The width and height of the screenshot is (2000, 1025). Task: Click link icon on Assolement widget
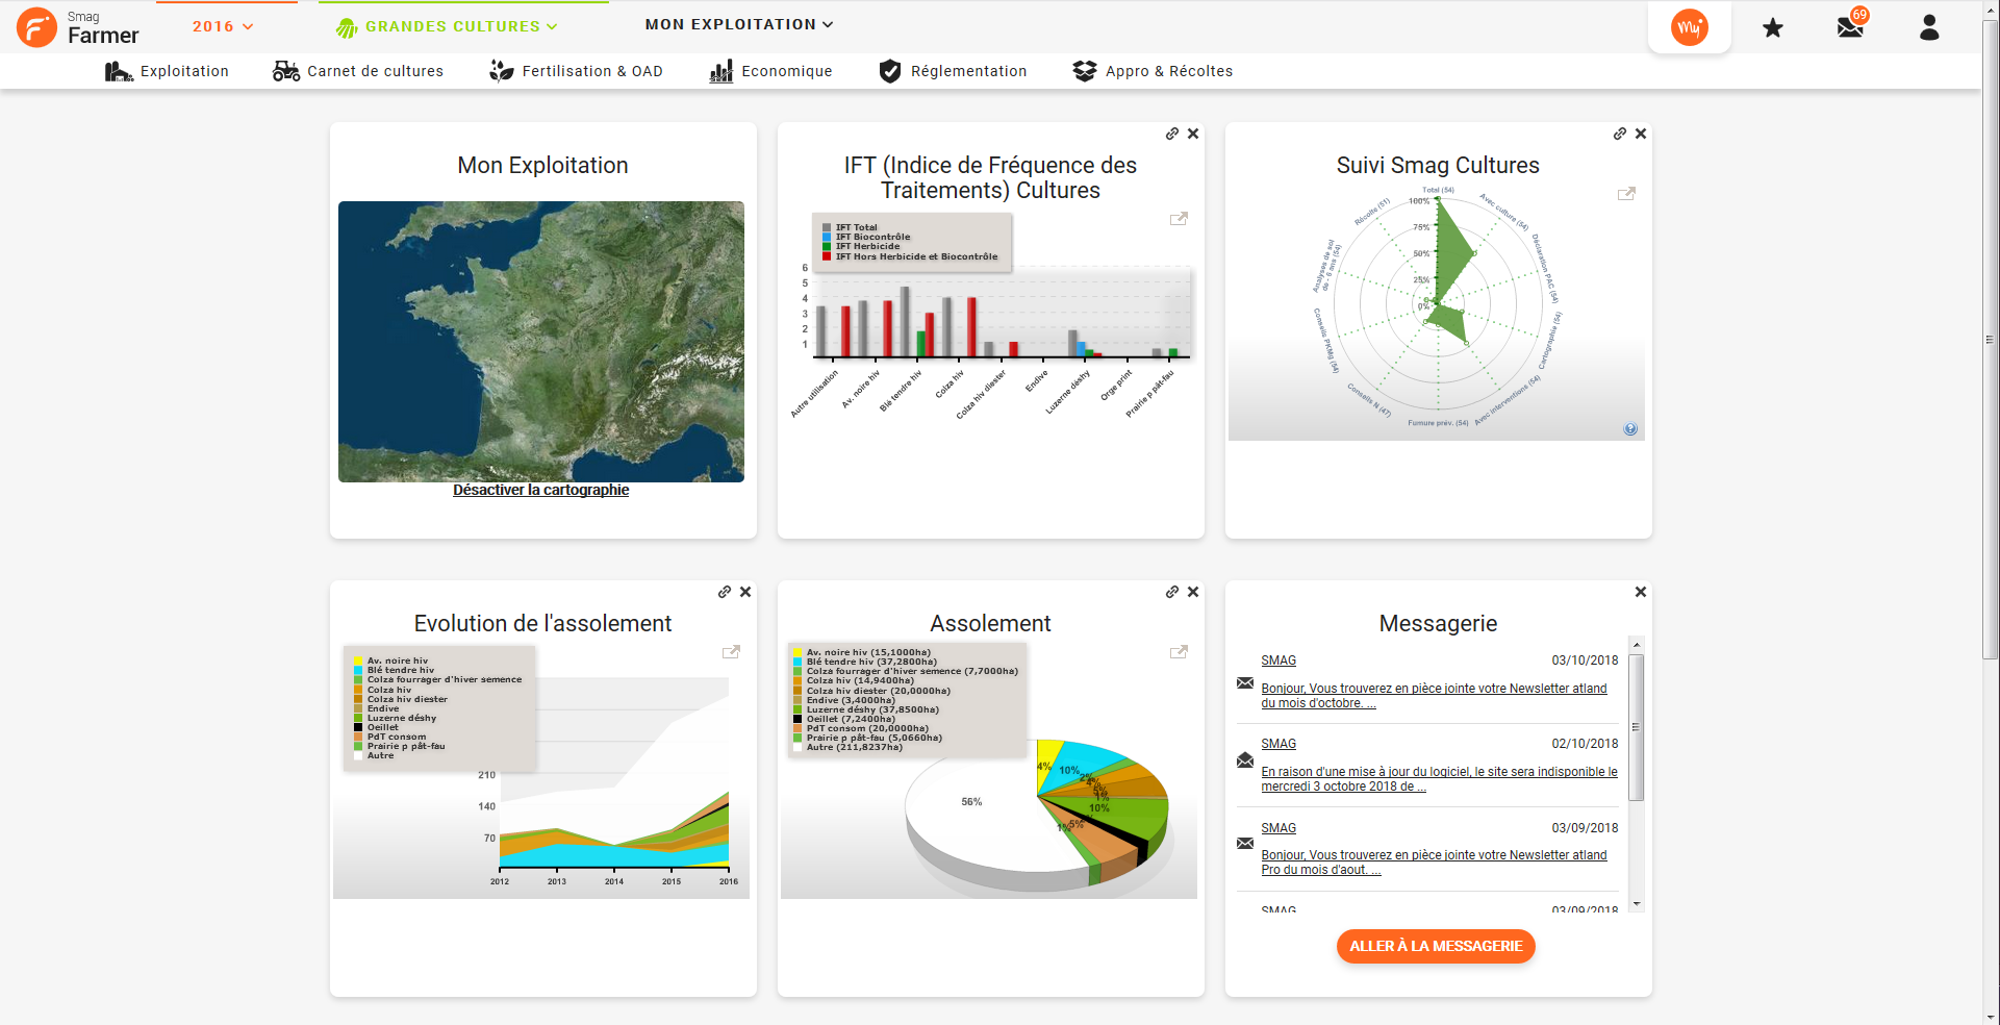click(x=1172, y=592)
